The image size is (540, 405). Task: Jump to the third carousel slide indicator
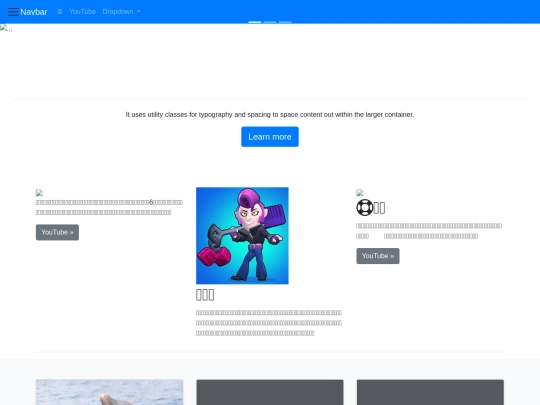click(x=285, y=22)
